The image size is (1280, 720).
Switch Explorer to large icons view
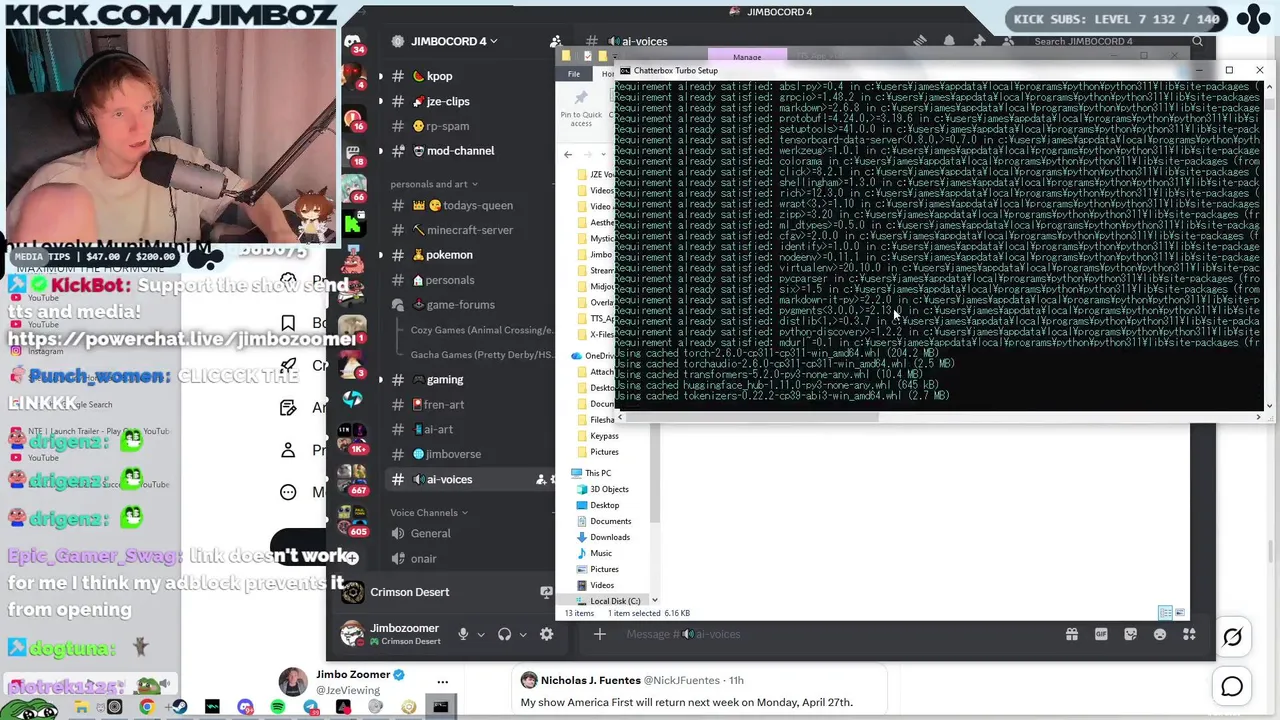(1180, 613)
